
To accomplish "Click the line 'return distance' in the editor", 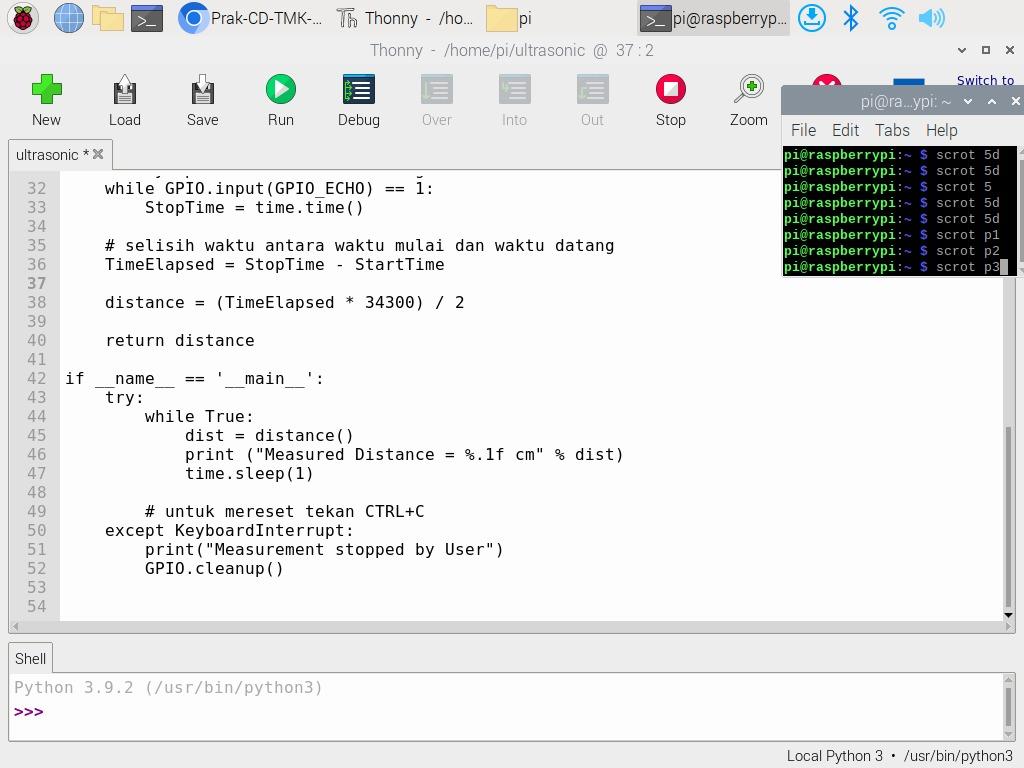I will coord(180,340).
